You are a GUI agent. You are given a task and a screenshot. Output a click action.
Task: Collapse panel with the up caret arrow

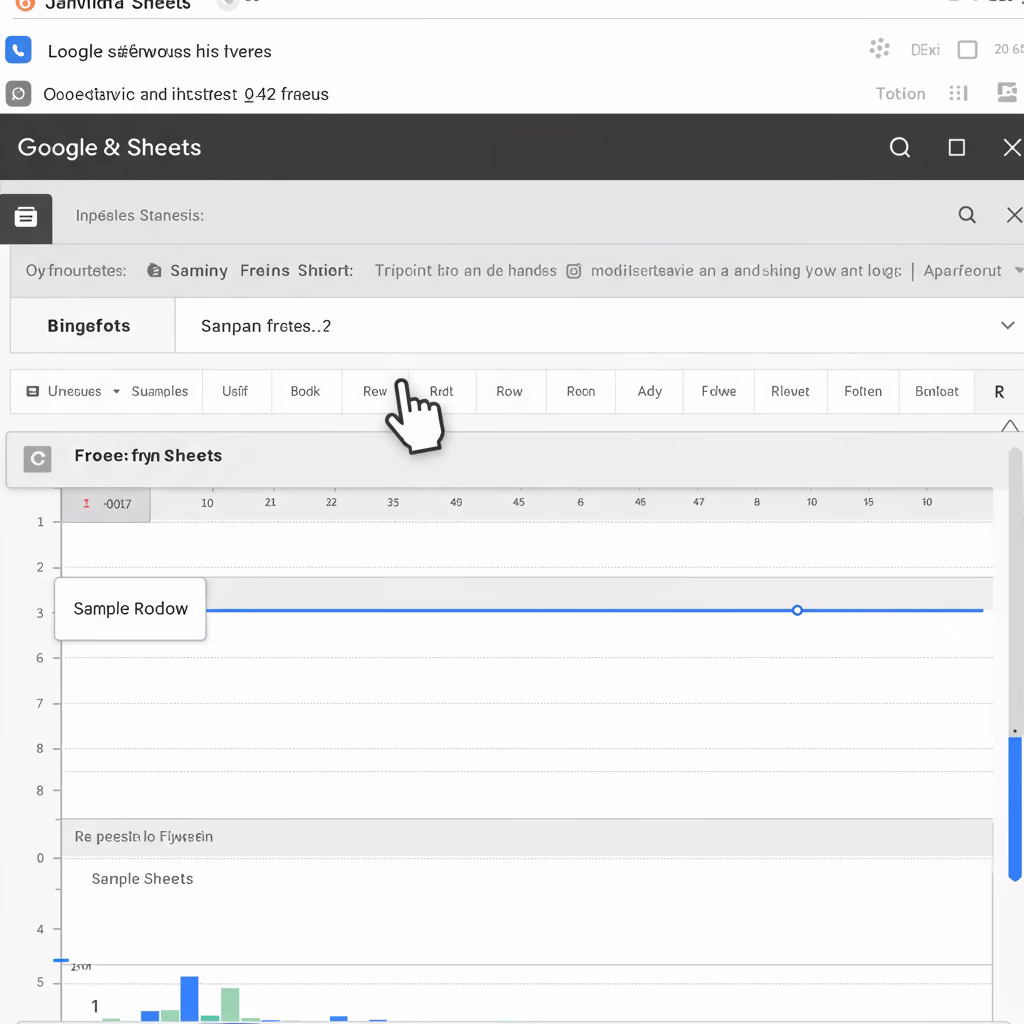coord(1010,426)
